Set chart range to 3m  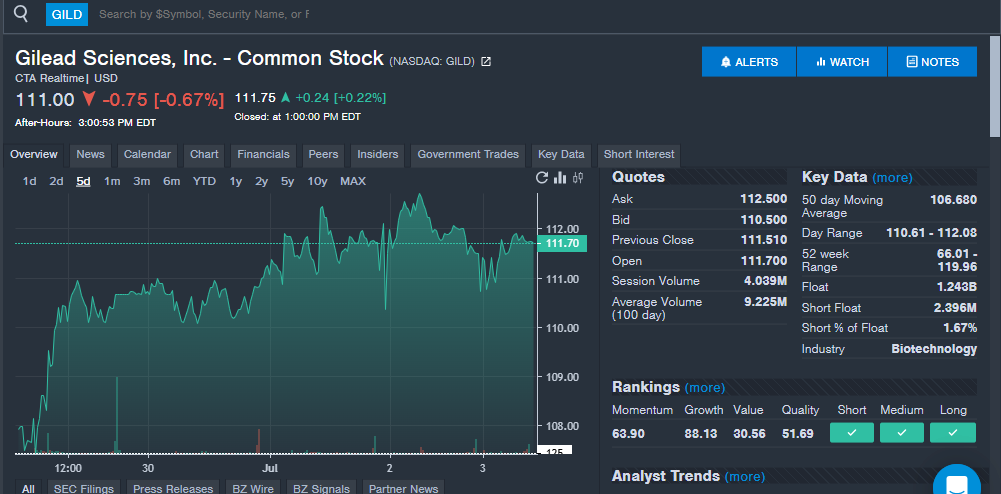(x=142, y=181)
